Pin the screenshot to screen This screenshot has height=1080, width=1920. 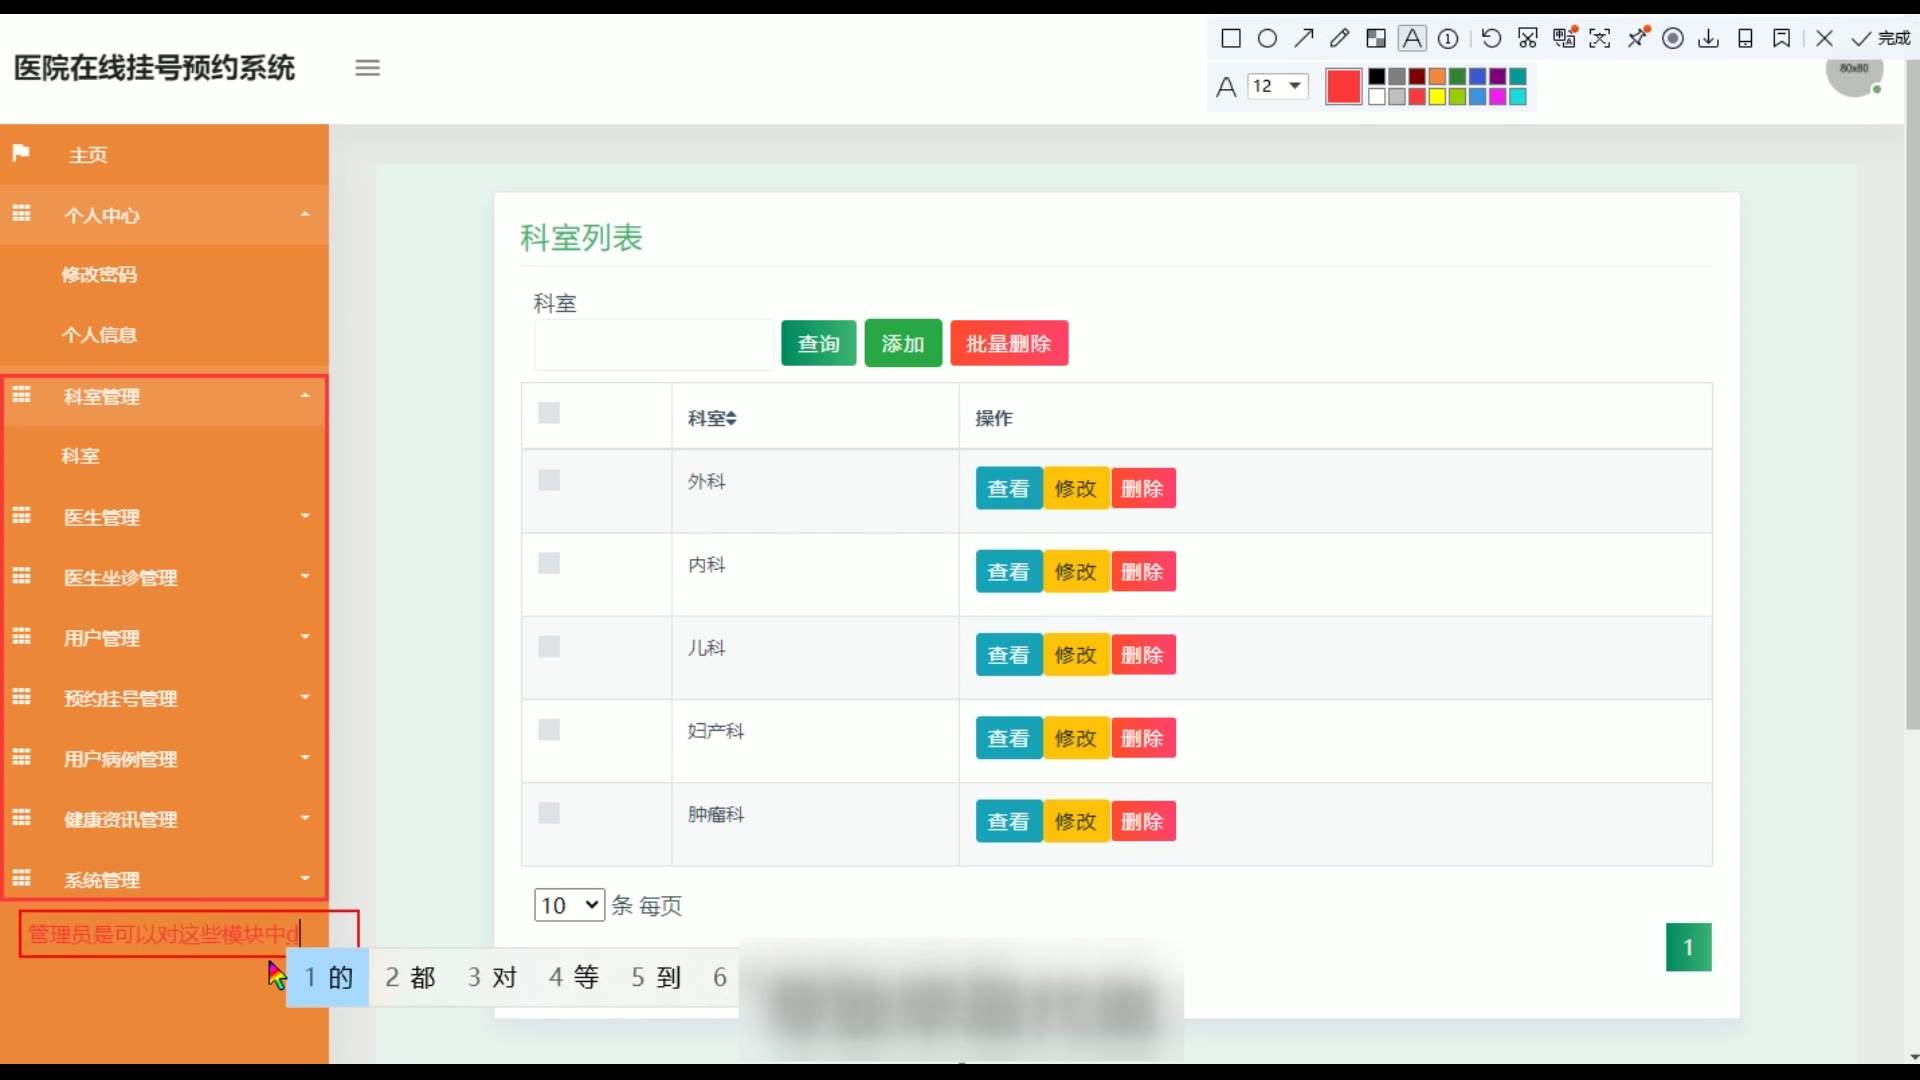tap(1637, 38)
